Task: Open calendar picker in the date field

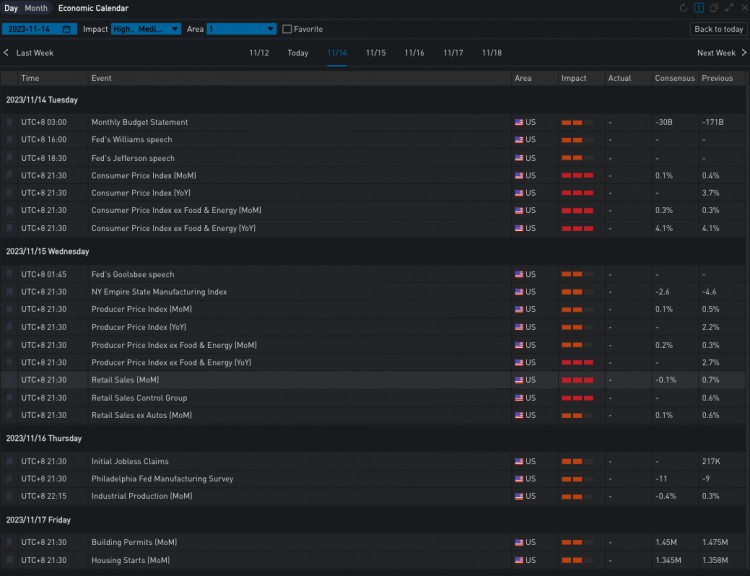Action: [x=66, y=30]
